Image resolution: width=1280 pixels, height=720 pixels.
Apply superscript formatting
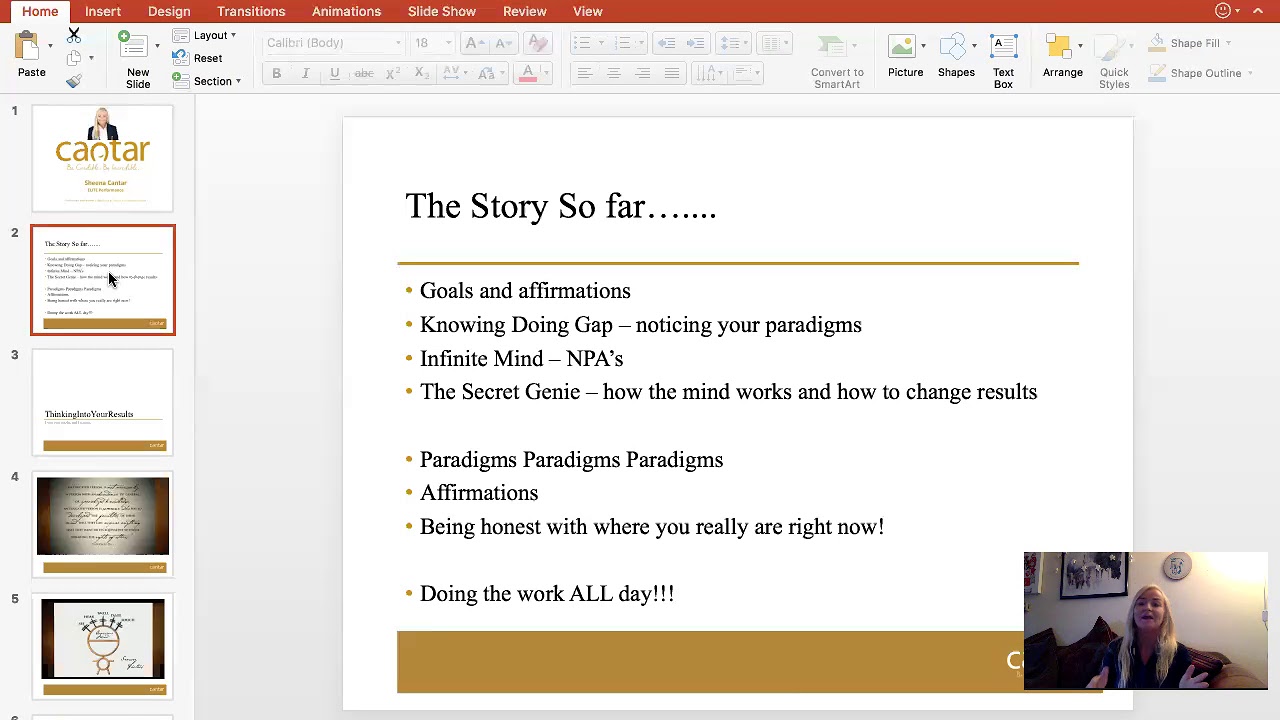pos(393,73)
